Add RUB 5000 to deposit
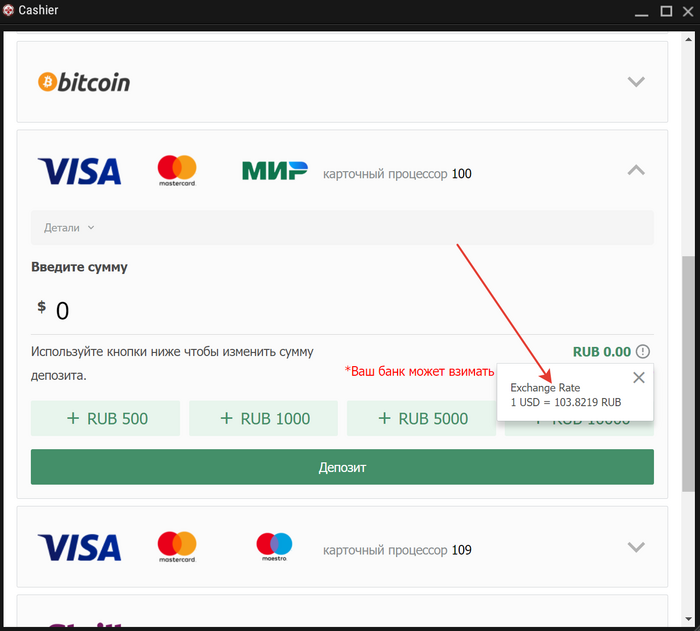Image resolution: width=700 pixels, height=631 pixels. pyautogui.click(x=421, y=418)
